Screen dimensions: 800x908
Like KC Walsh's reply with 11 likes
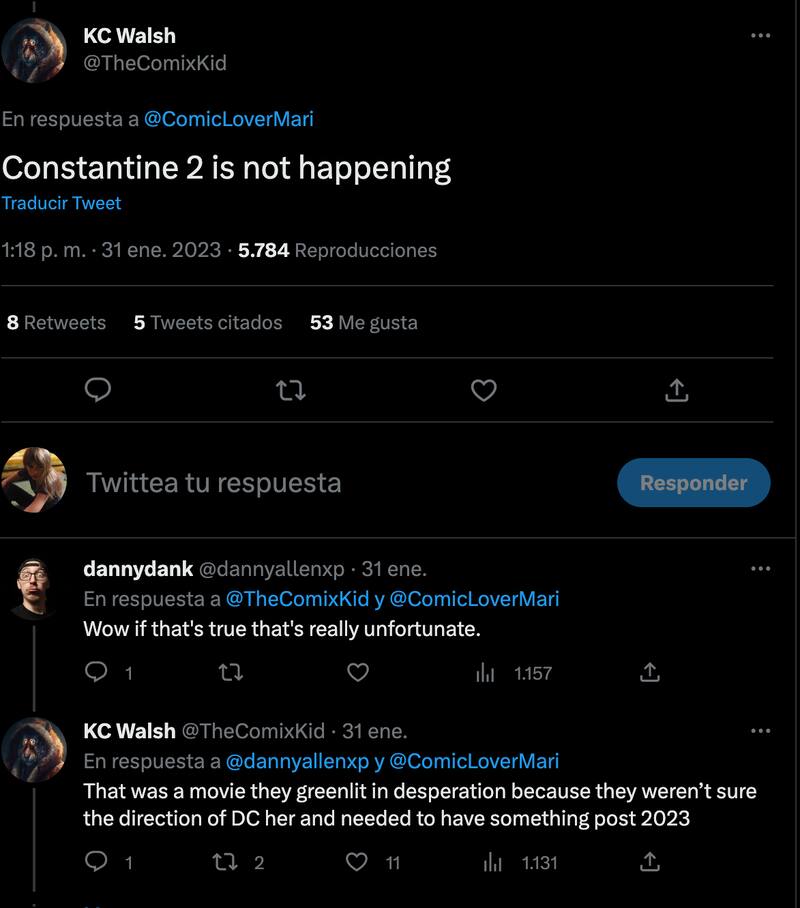[x=357, y=861]
